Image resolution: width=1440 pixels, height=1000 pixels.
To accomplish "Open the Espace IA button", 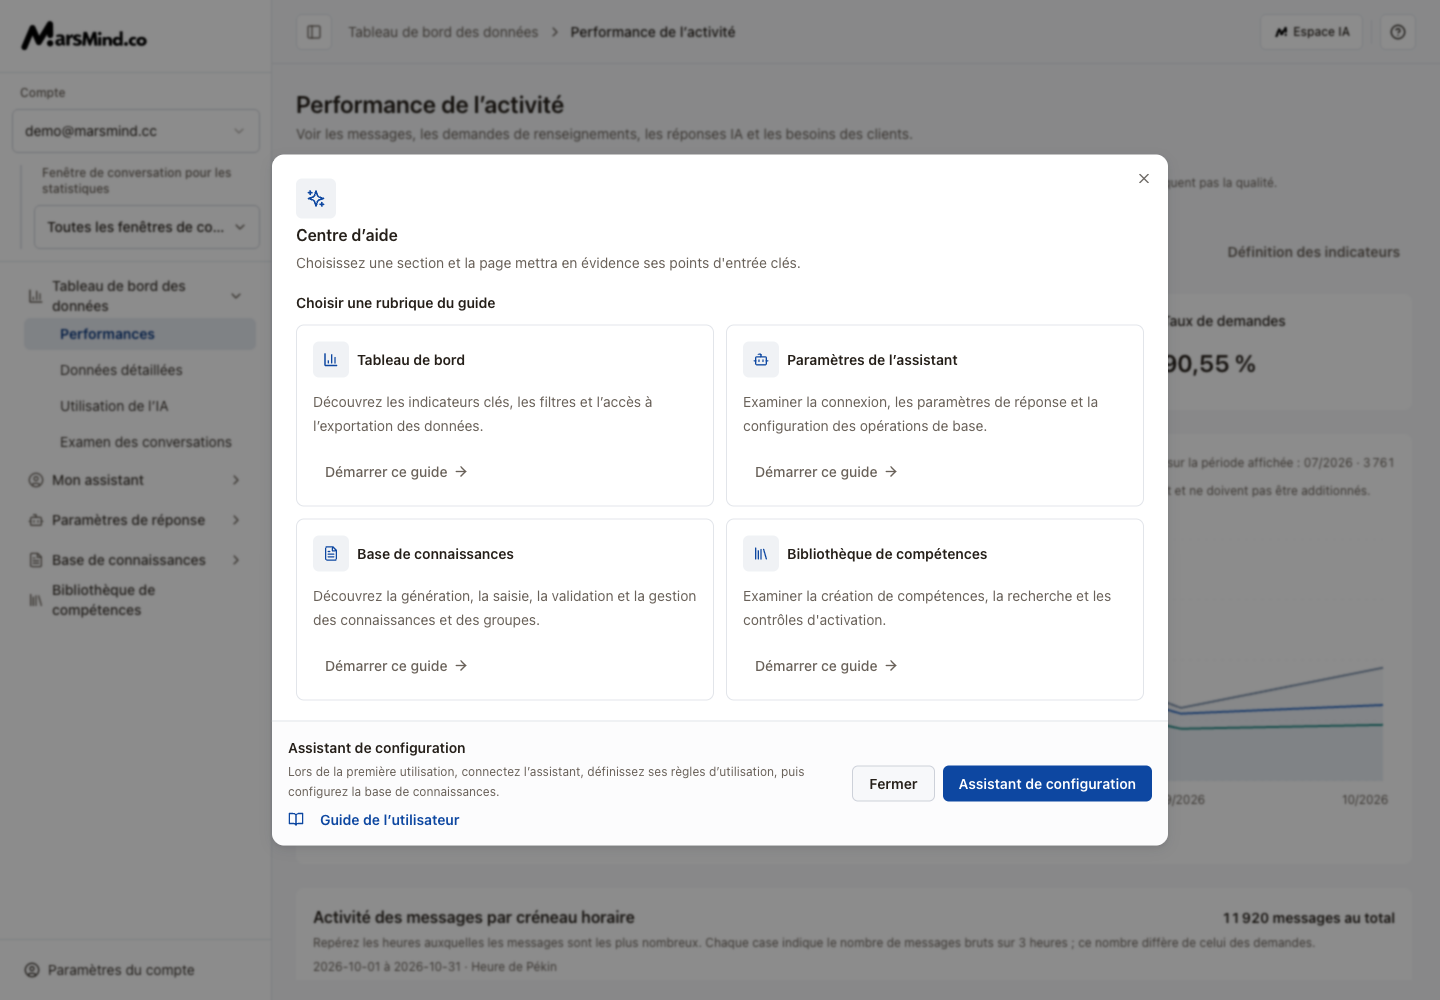I will tap(1312, 32).
